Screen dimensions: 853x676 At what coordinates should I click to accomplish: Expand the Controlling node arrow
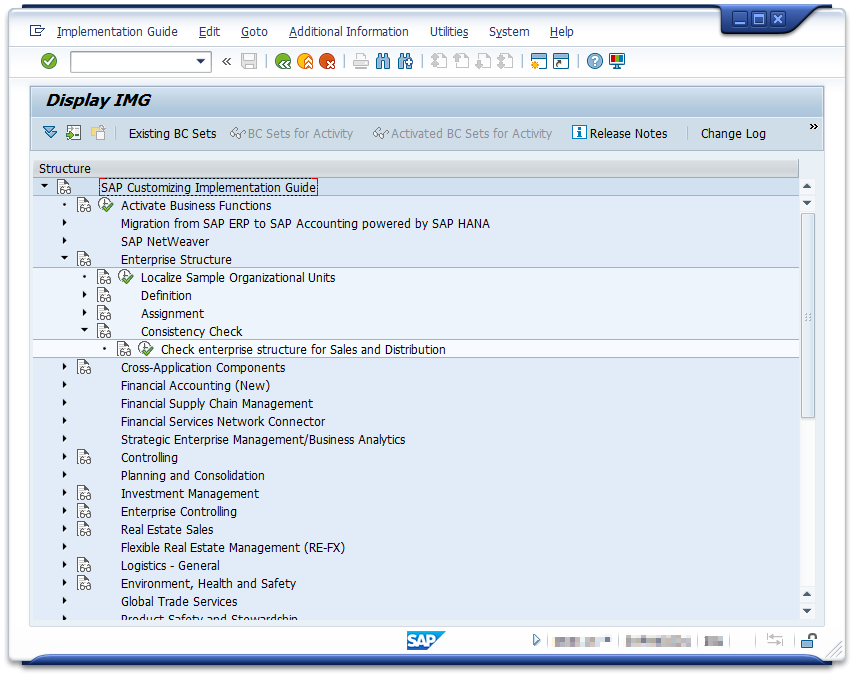pyautogui.click(x=65, y=457)
